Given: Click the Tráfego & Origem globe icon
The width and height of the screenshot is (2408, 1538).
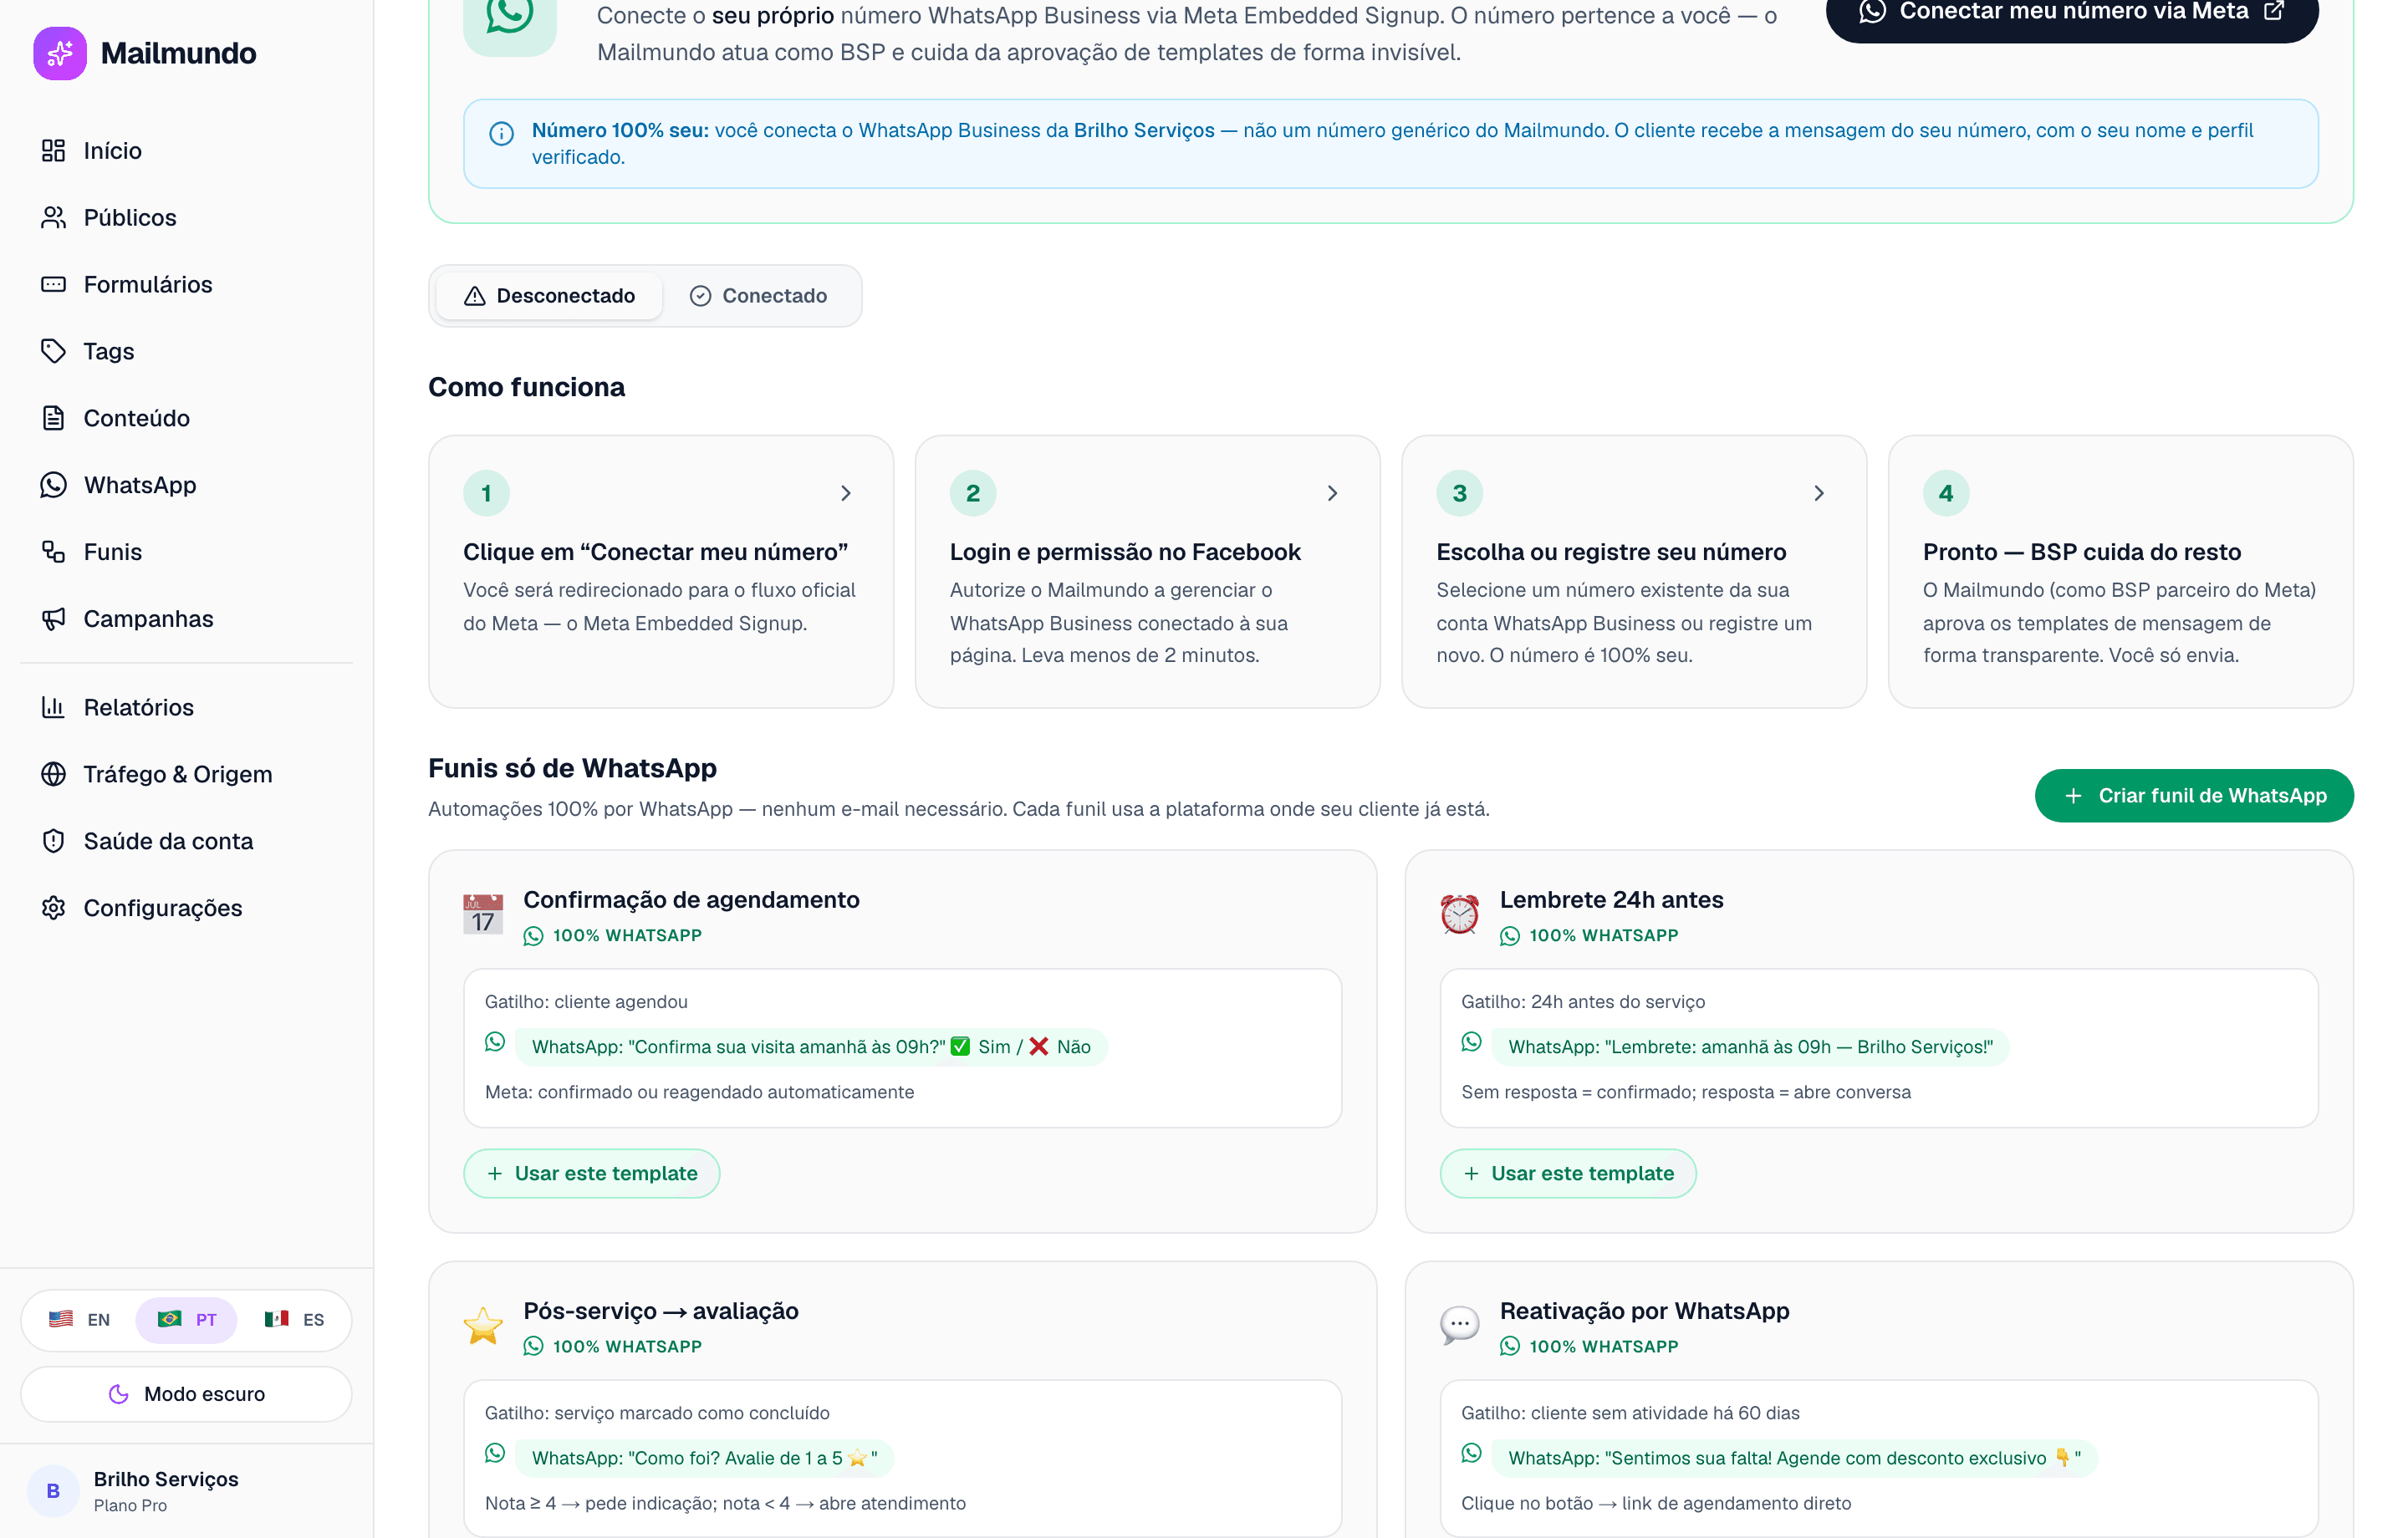Looking at the screenshot, I should [x=53, y=774].
